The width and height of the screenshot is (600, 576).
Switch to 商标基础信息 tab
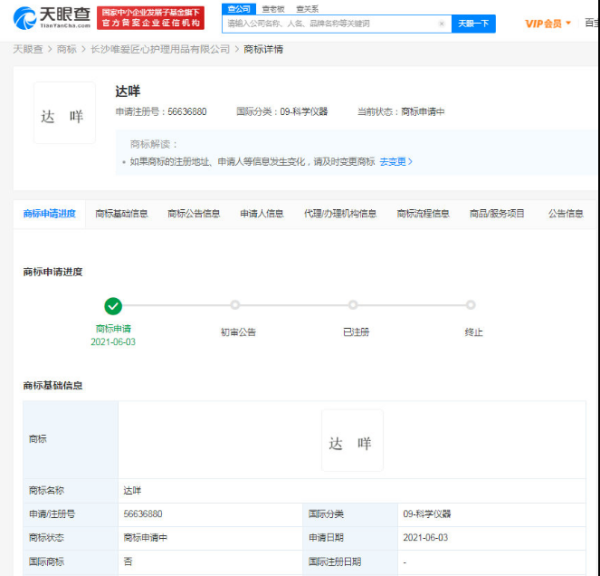click(x=122, y=214)
